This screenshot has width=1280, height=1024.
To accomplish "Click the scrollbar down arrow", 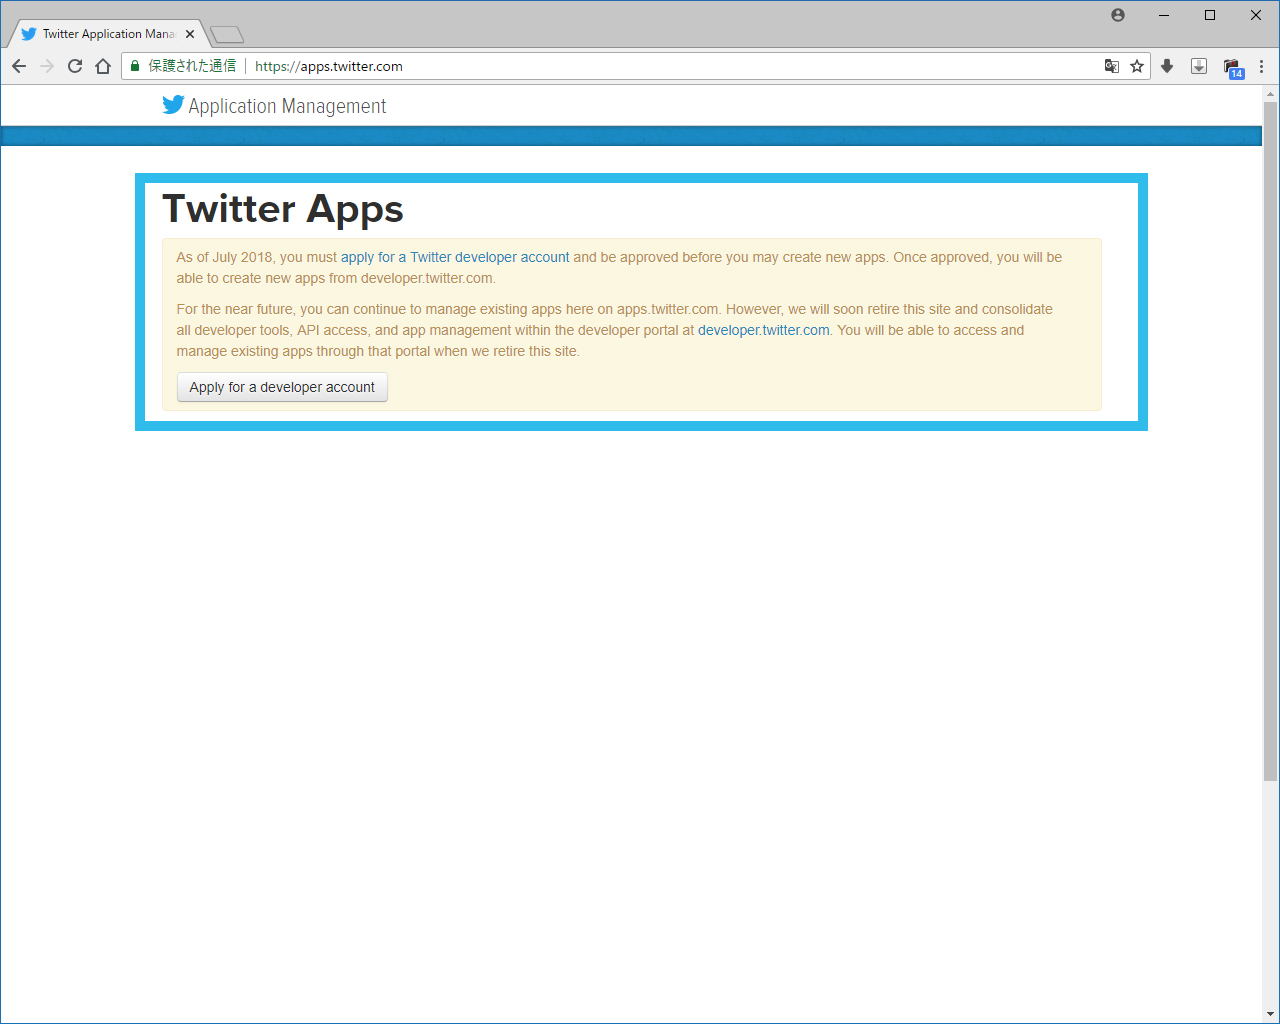I will pyautogui.click(x=1270, y=1014).
